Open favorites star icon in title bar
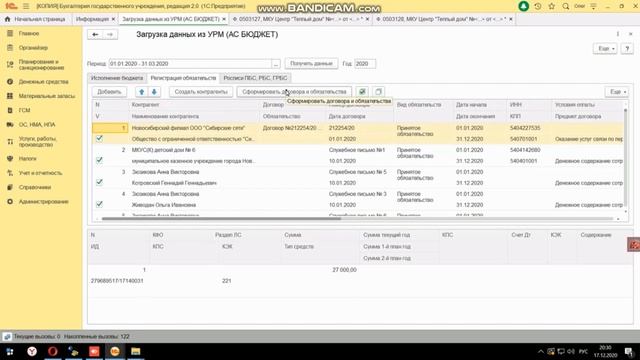 [x=551, y=6]
